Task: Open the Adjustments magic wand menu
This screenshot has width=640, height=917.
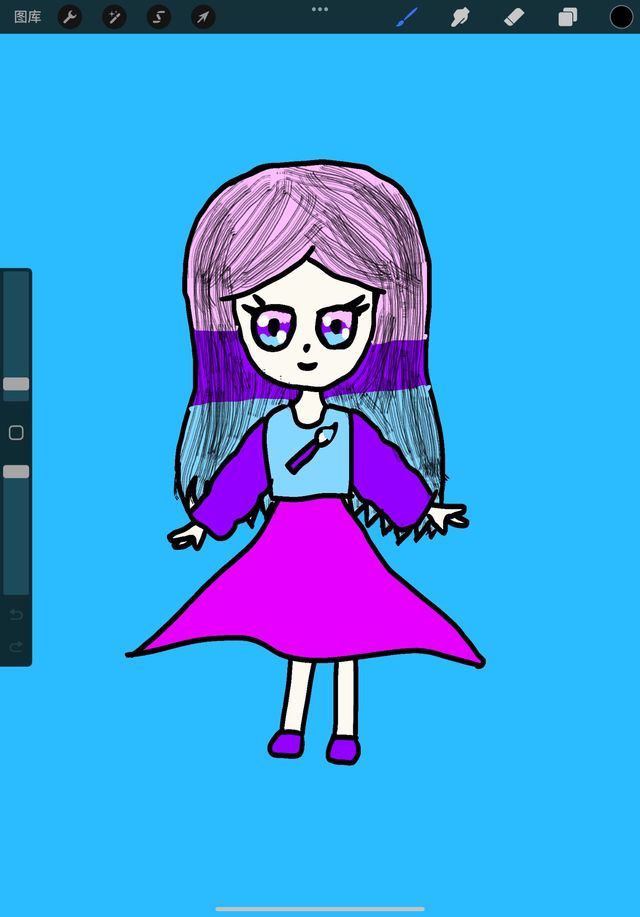Action: click(x=115, y=17)
